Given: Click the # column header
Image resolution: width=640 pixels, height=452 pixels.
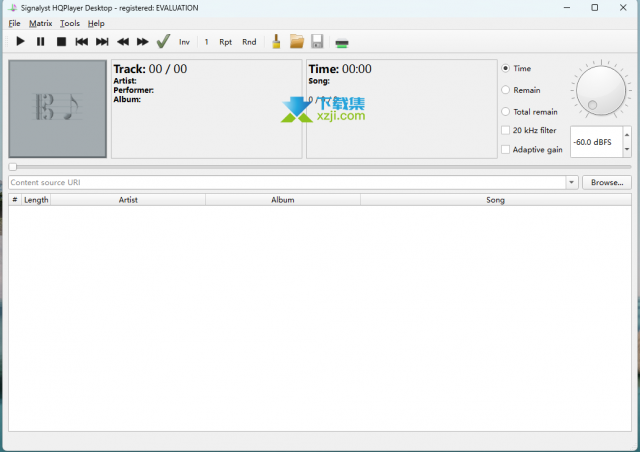Looking at the screenshot, I should [15, 200].
